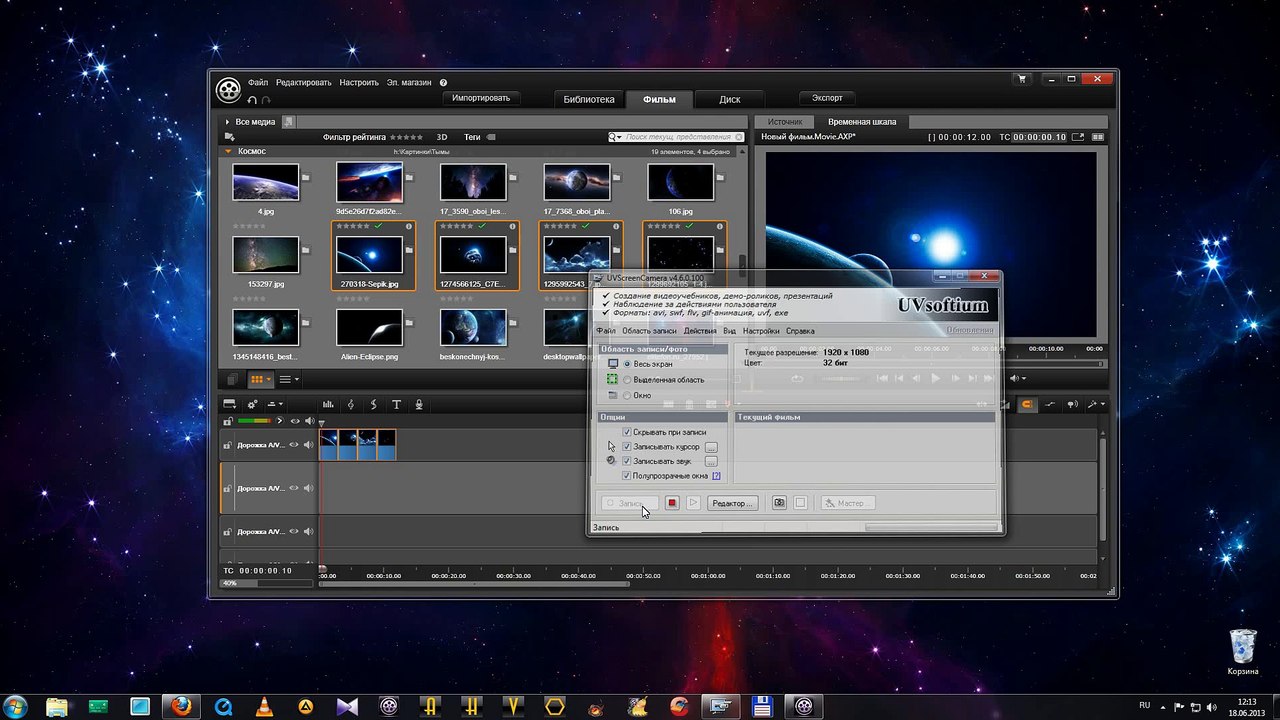Open the Корзина recycle bin on desktop
This screenshot has height=720, width=1280.
[x=1242, y=651]
